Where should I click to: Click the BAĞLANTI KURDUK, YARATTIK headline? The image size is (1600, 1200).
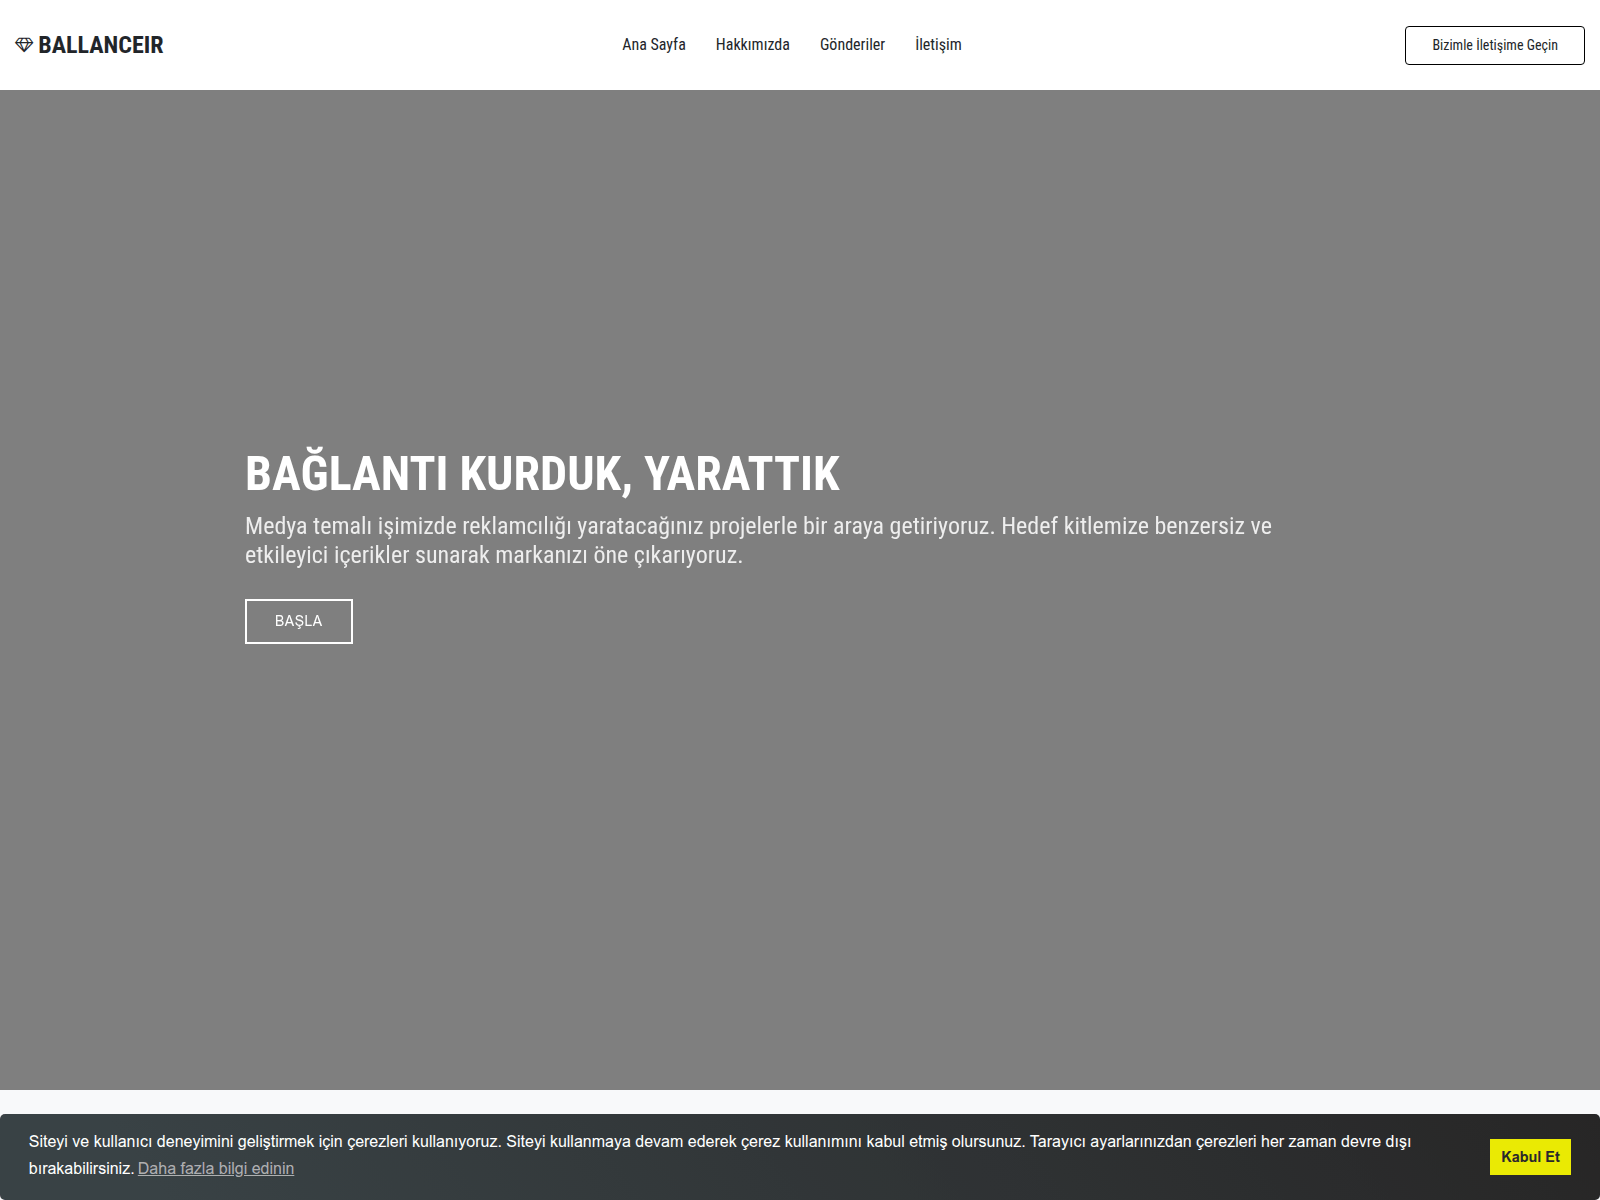pyautogui.click(x=543, y=475)
